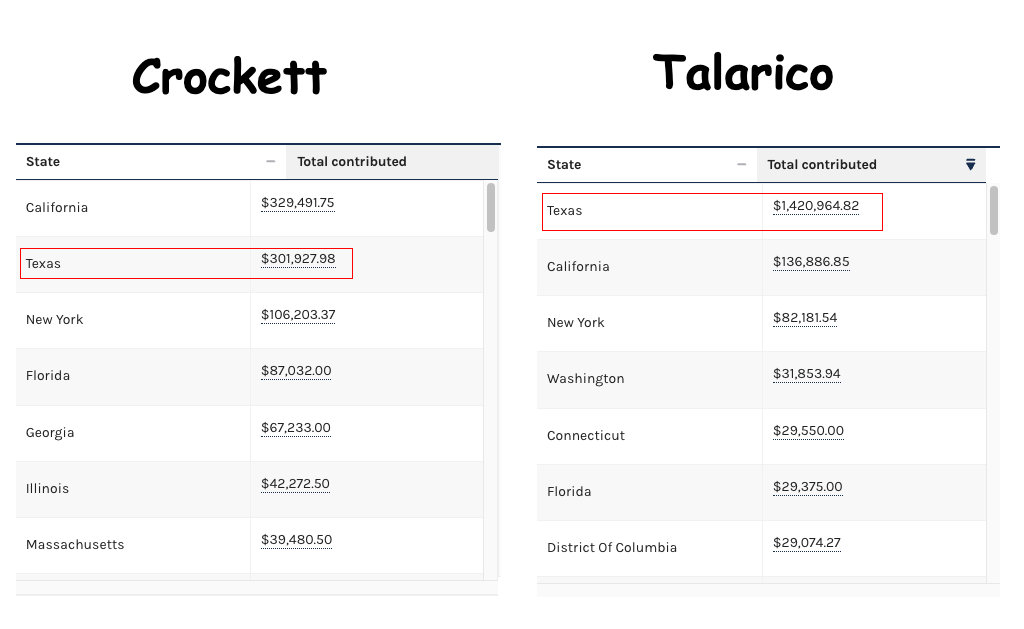The width and height of the screenshot is (1024, 629).
Task: Open the $1,420,964.82 Texas contribution link
Action: pyautogui.click(x=815, y=206)
